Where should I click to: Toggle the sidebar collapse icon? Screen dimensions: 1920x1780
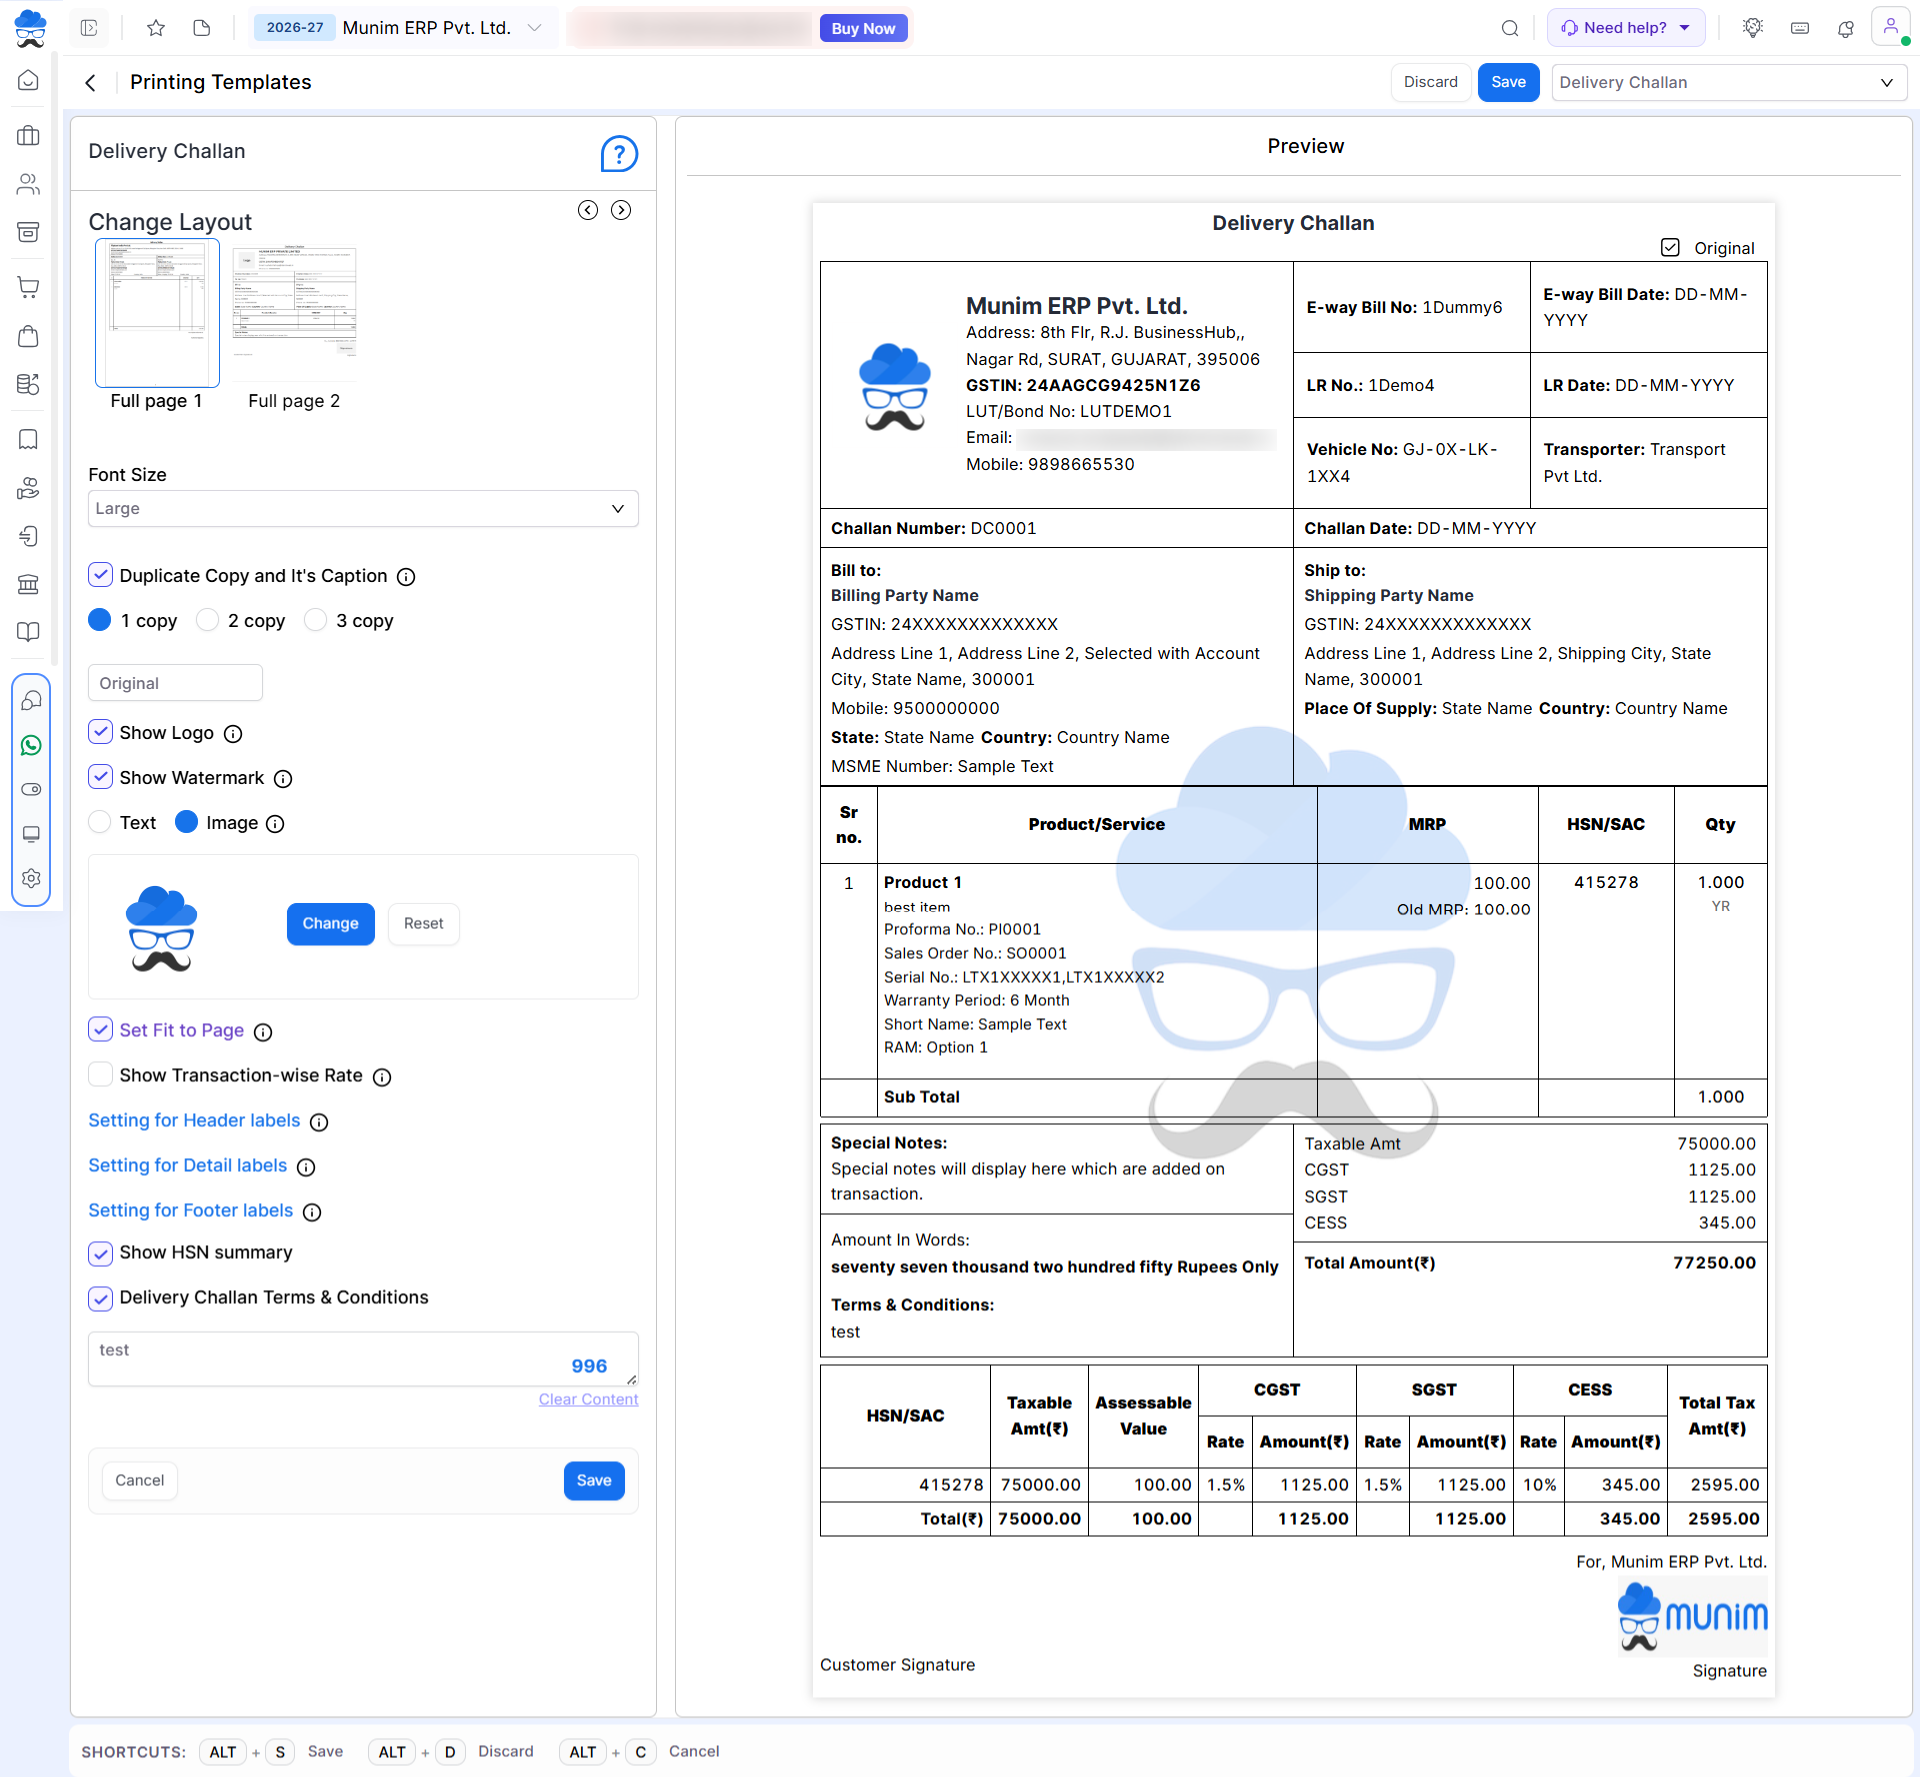click(89, 28)
